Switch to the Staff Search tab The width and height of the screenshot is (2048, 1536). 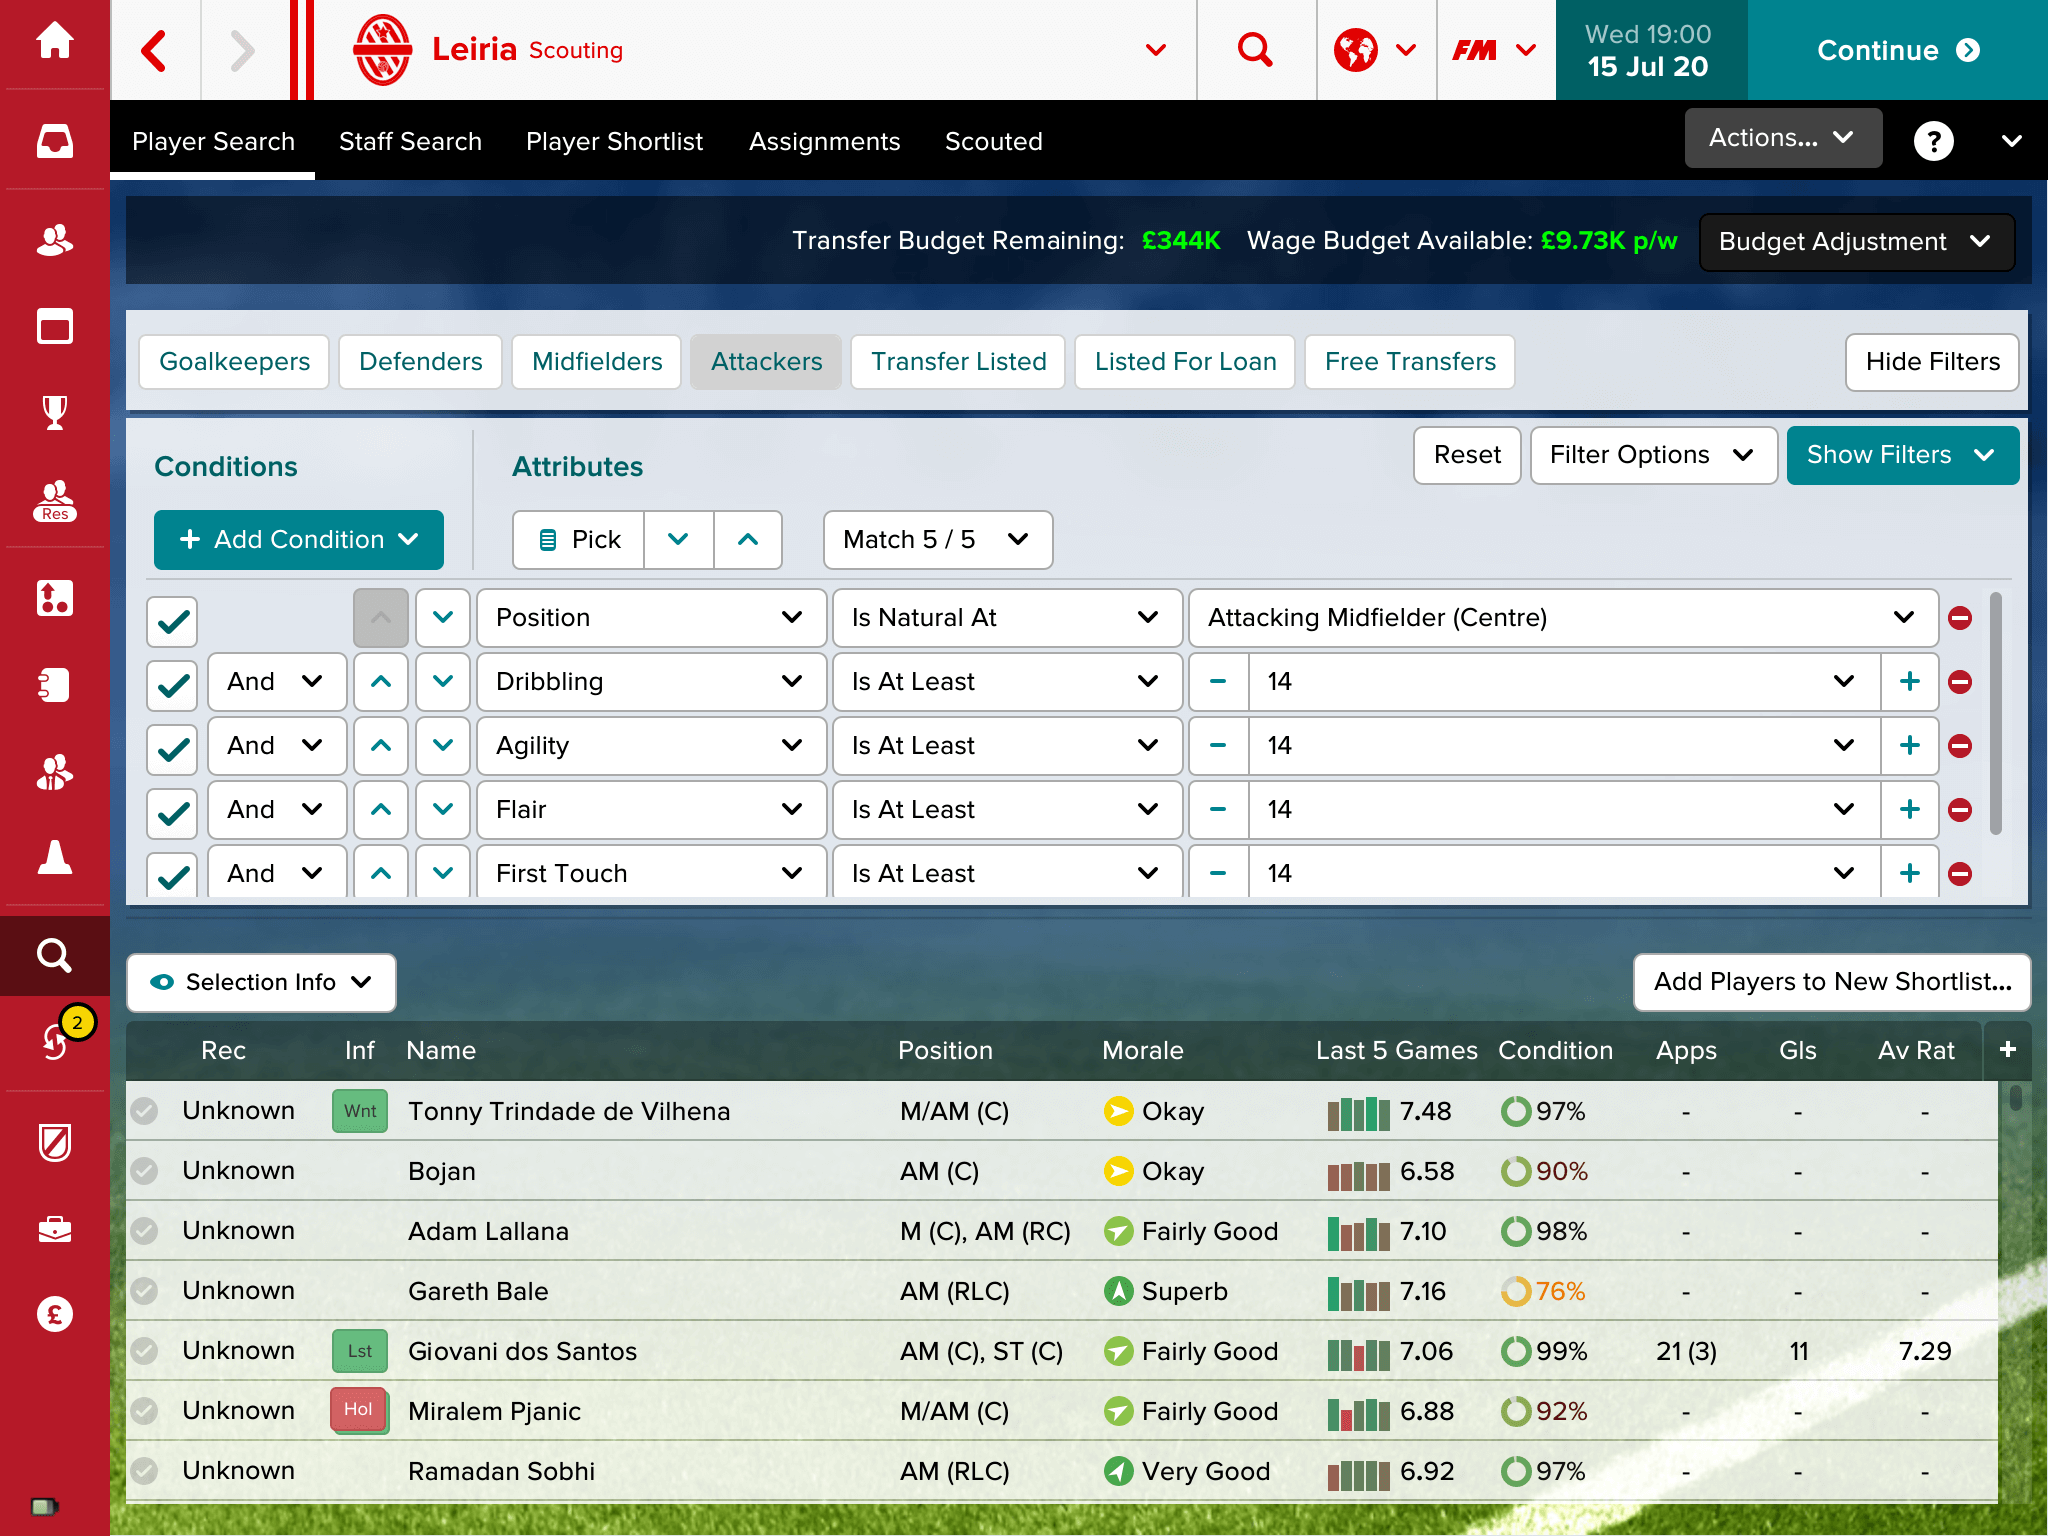pyautogui.click(x=410, y=142)
